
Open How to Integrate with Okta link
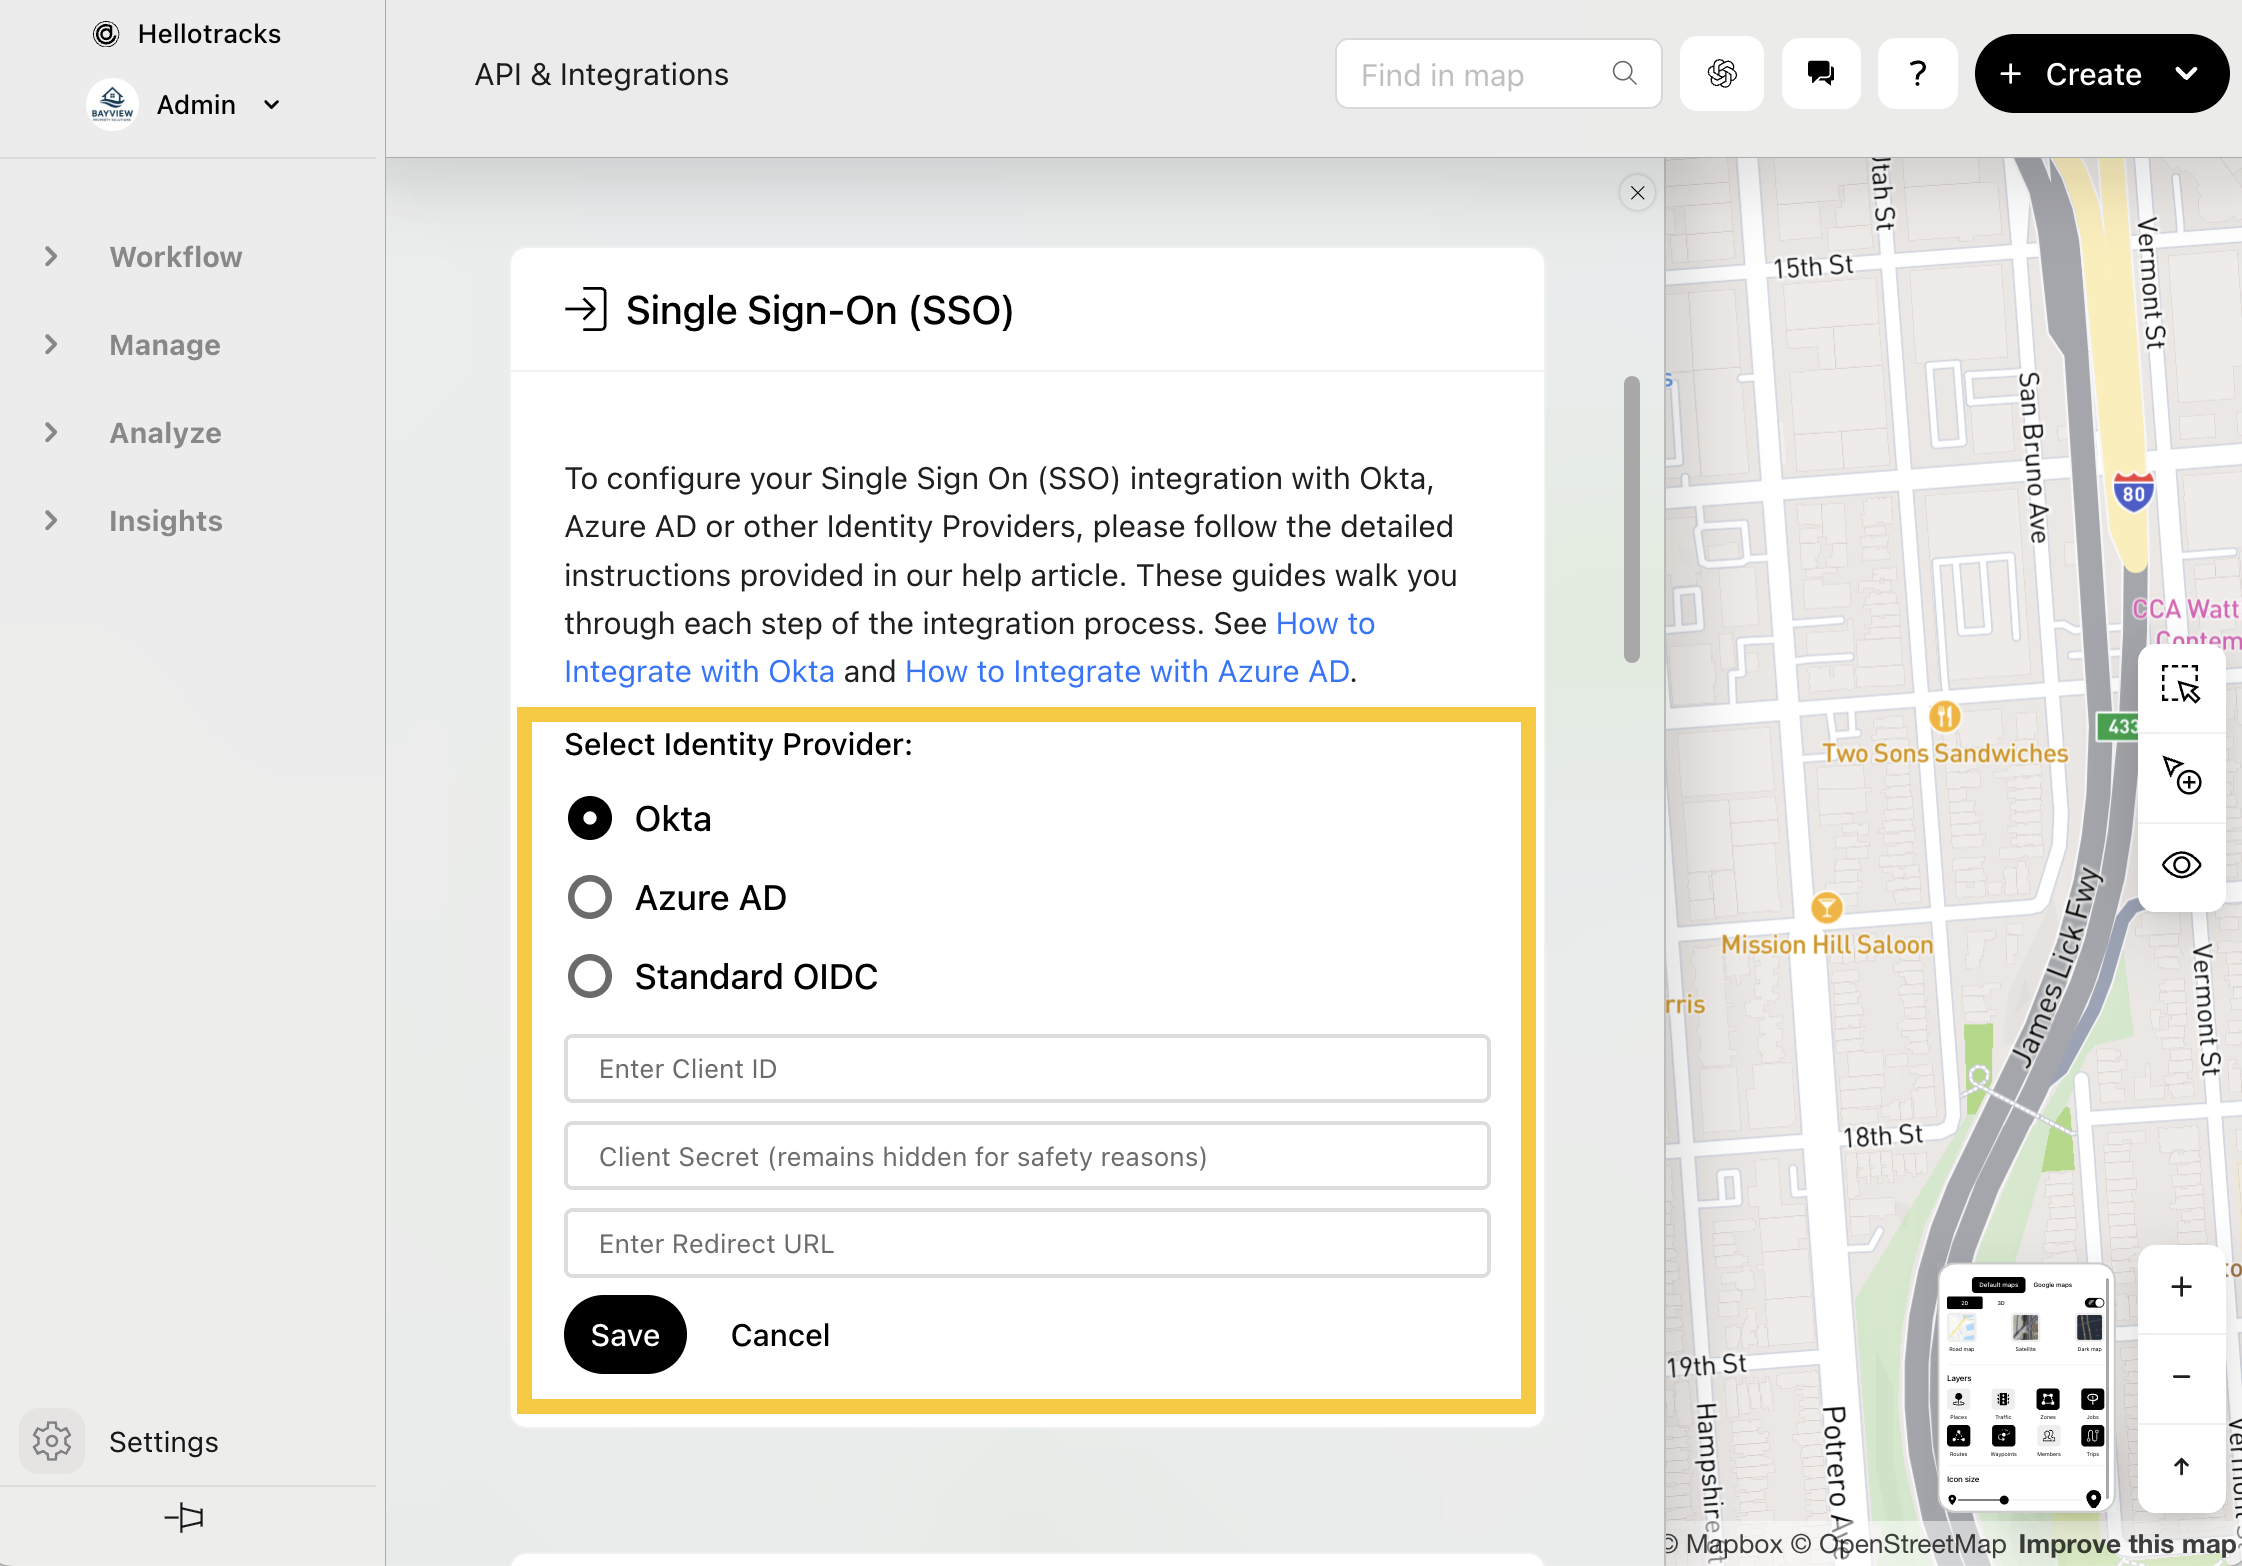coord(700,671)
